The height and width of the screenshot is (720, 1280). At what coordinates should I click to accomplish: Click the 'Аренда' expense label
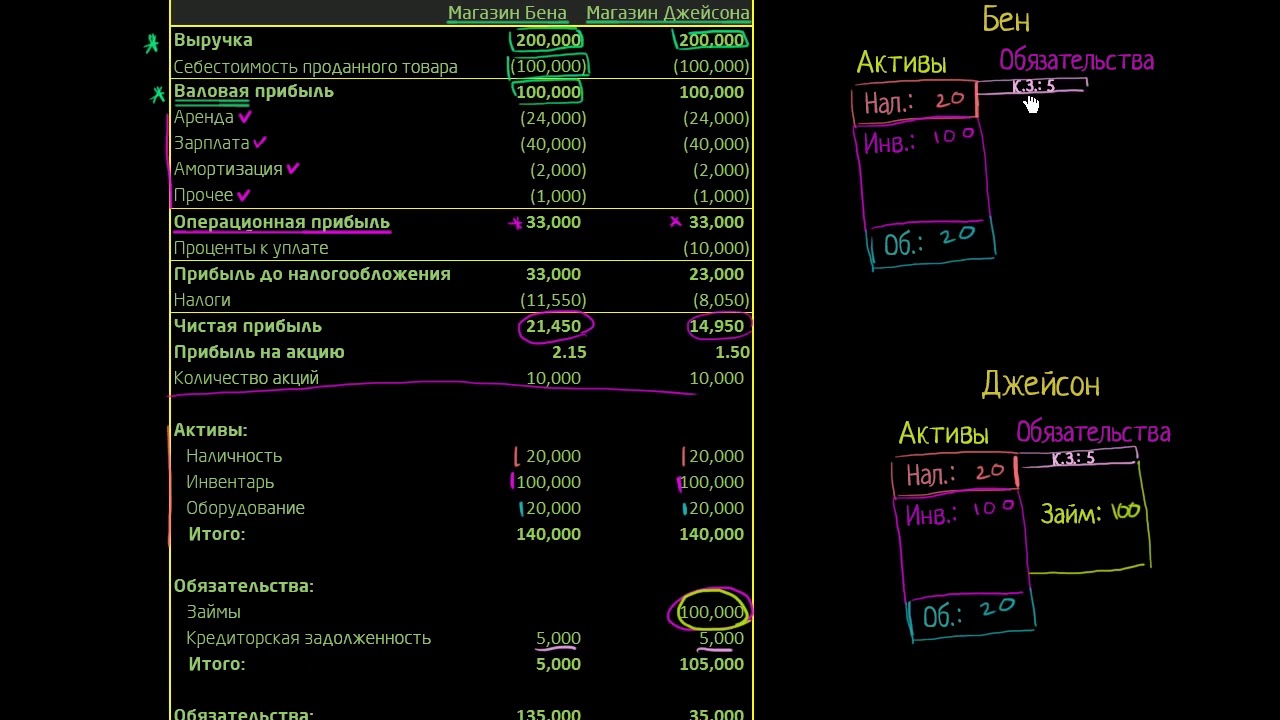204,118
